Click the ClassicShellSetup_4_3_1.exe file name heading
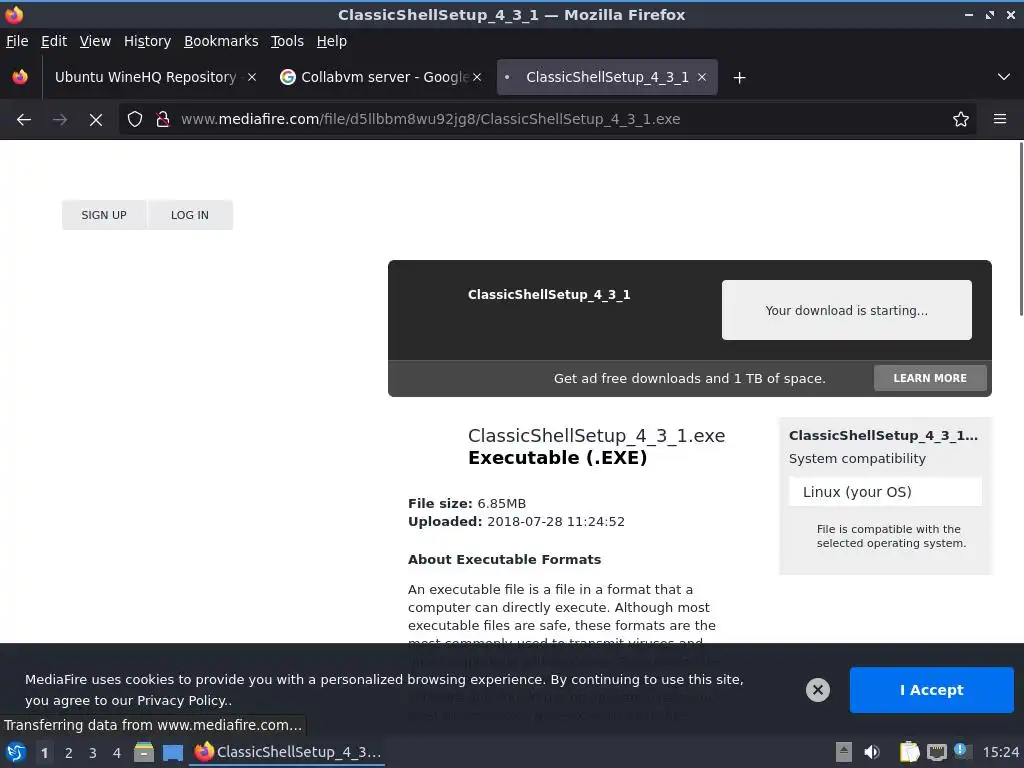 [596, 436]
